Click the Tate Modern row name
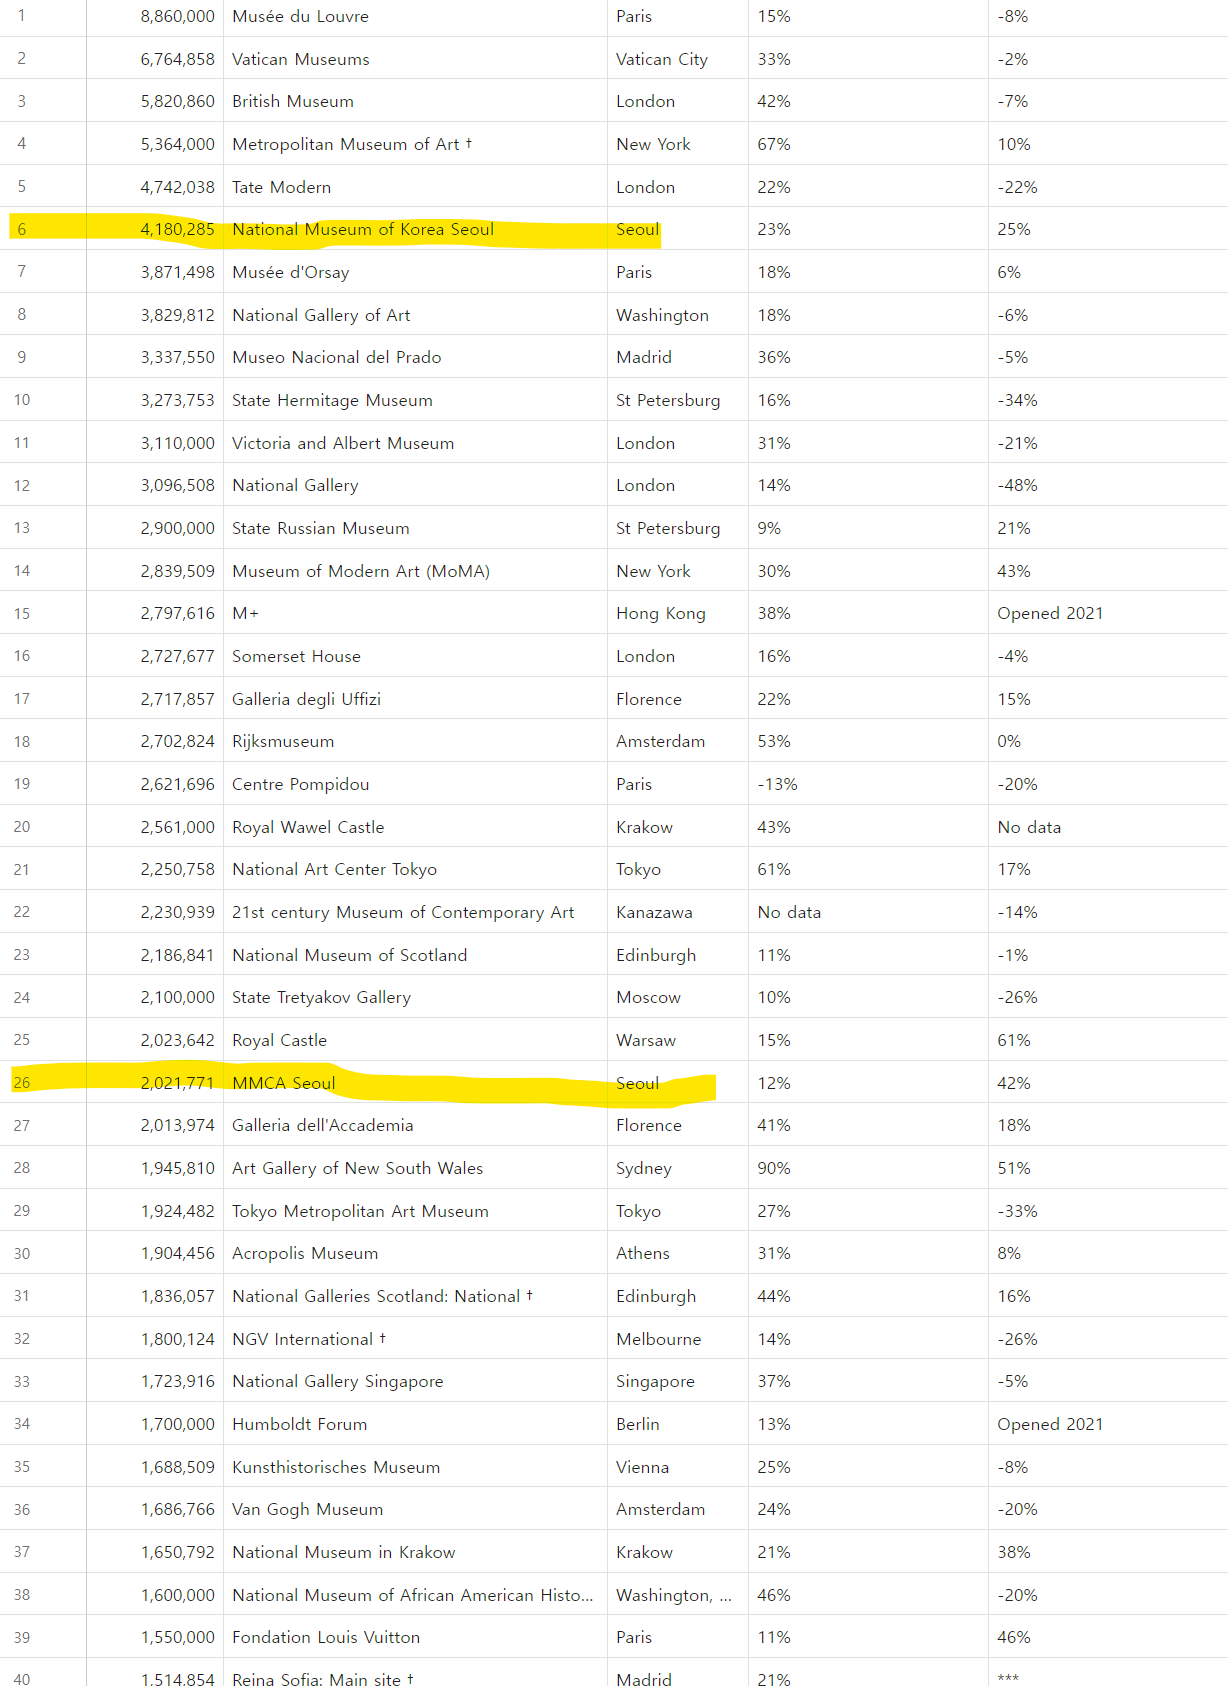Viewport: 1228px width, 1686px height. pos(281,187)
